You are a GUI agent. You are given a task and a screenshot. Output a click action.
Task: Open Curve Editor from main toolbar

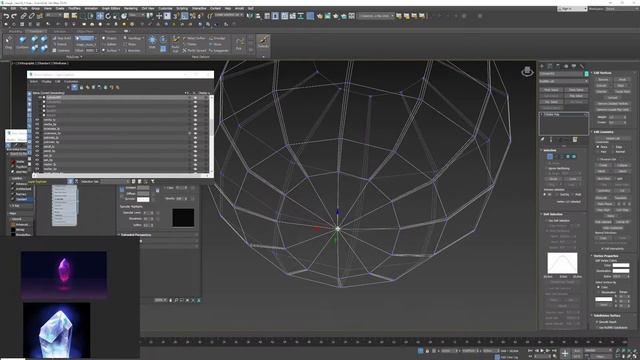(293, 16)
